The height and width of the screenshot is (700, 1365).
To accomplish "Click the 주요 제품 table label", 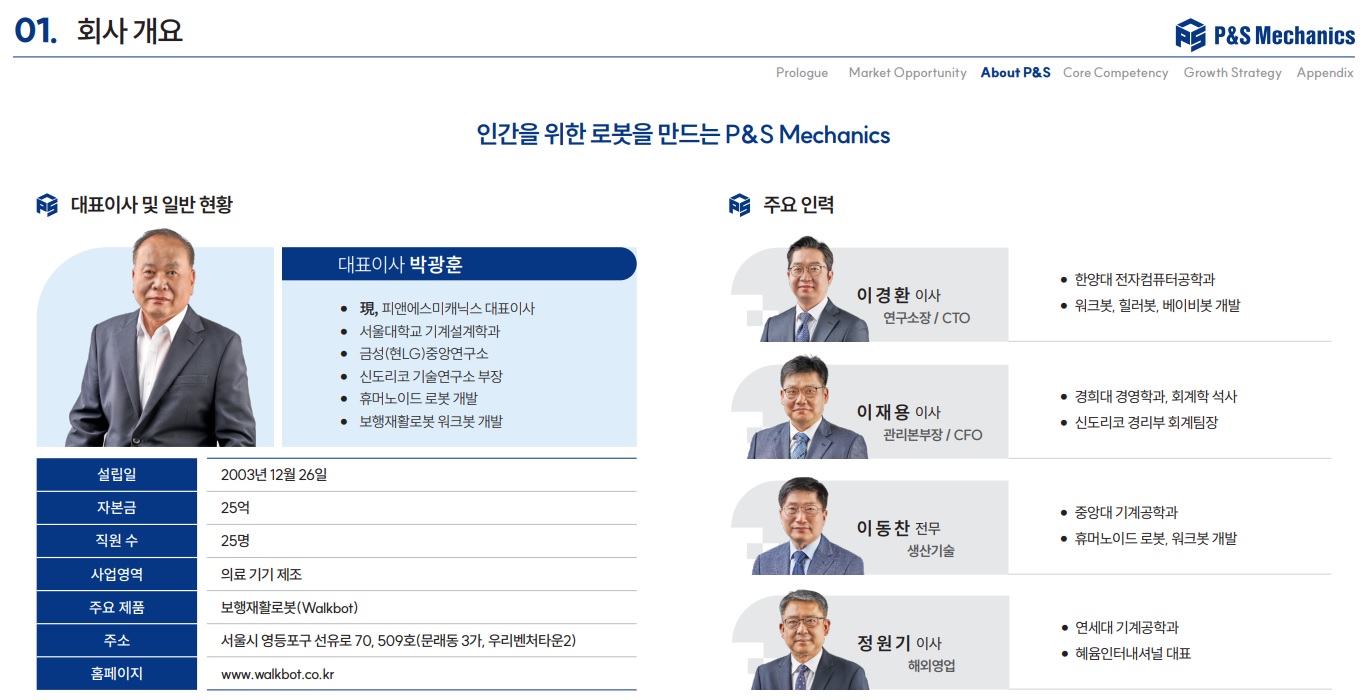I will 116,607.
